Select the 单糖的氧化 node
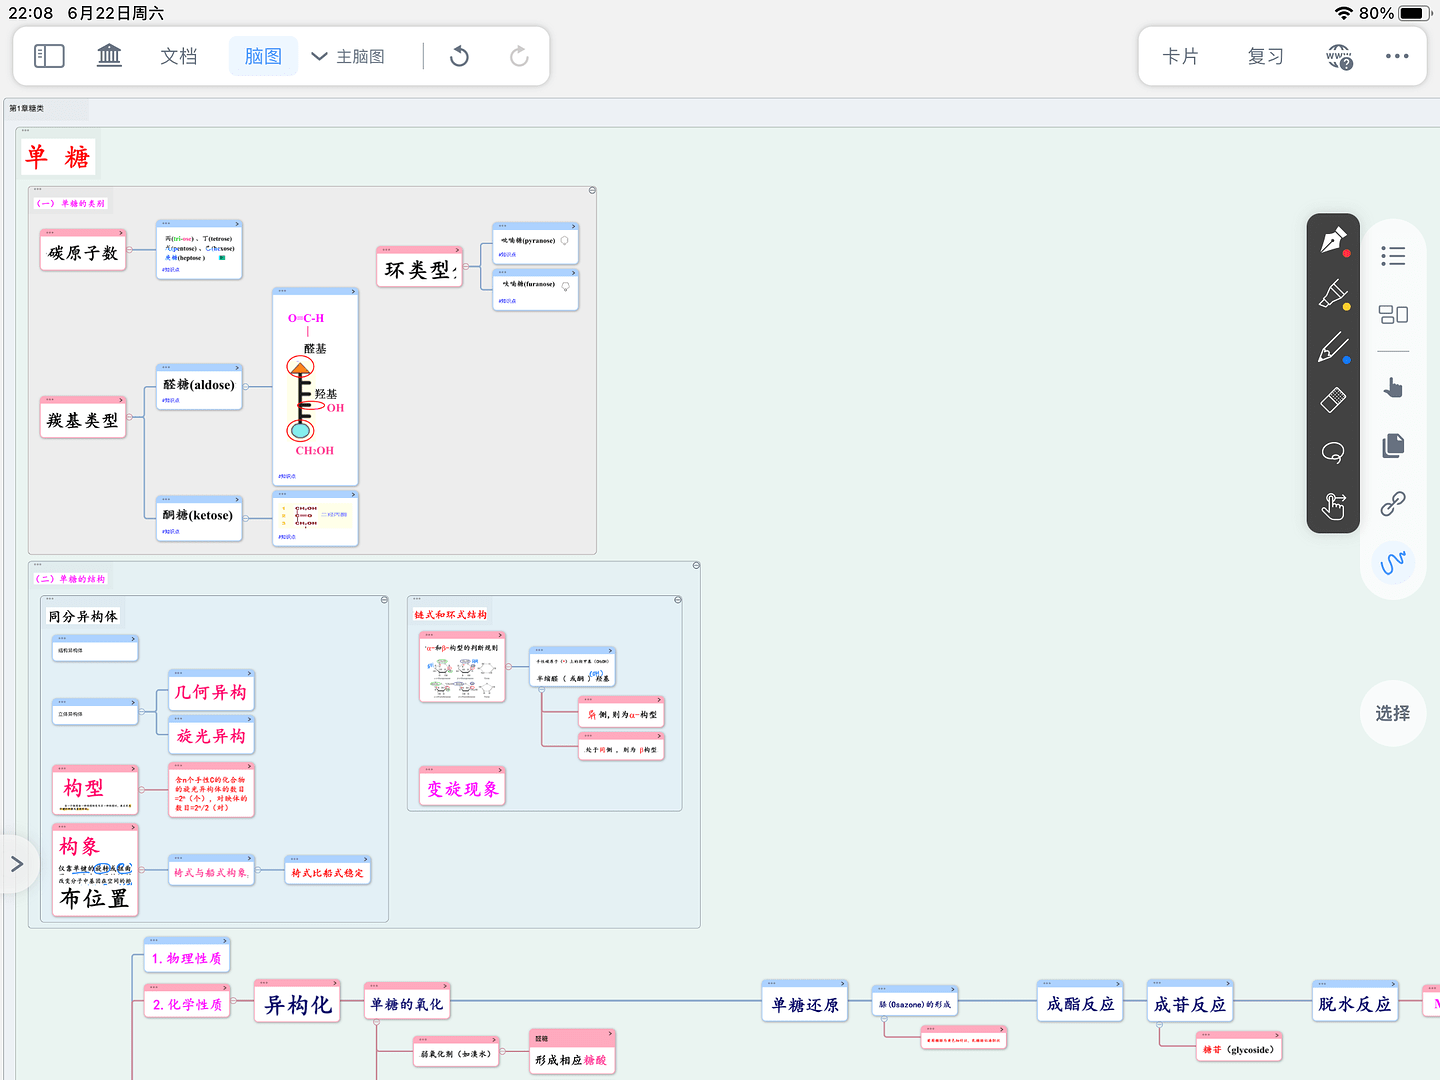Image resolution: width=1440 pixels, height=1080 pixels. [405, 1002]
